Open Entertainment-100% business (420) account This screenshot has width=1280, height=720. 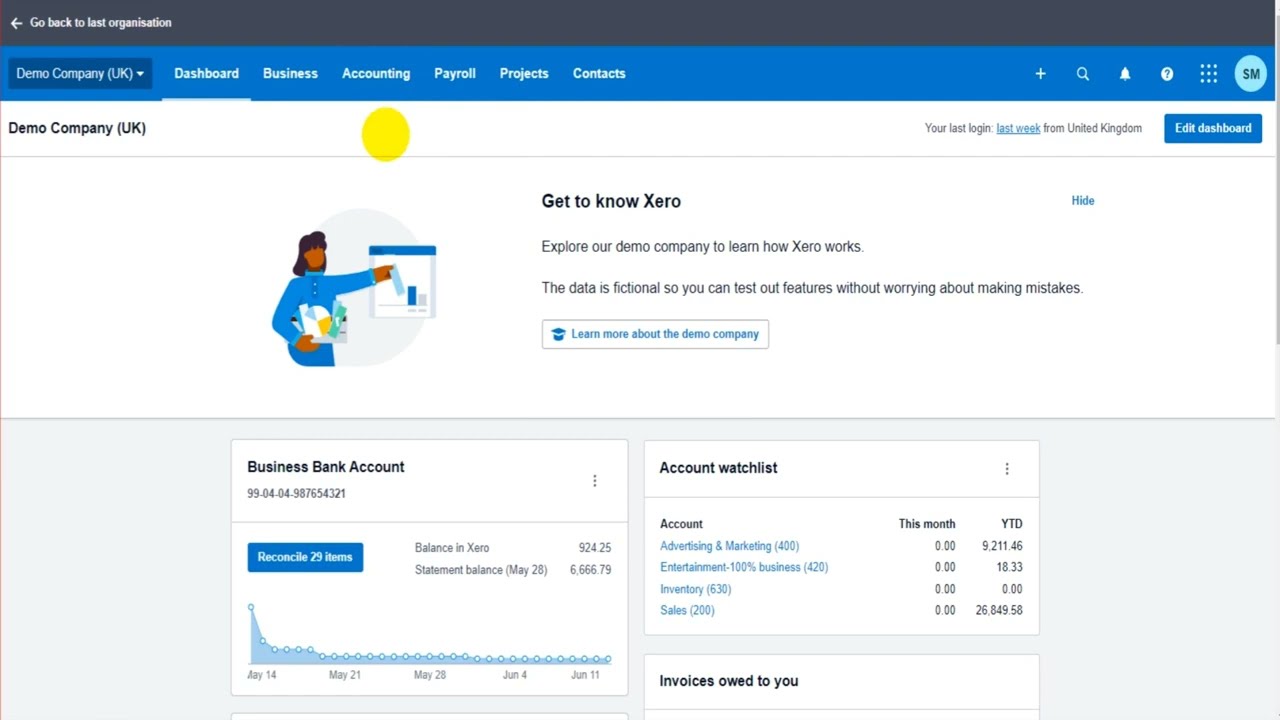[x=744, y=567]
